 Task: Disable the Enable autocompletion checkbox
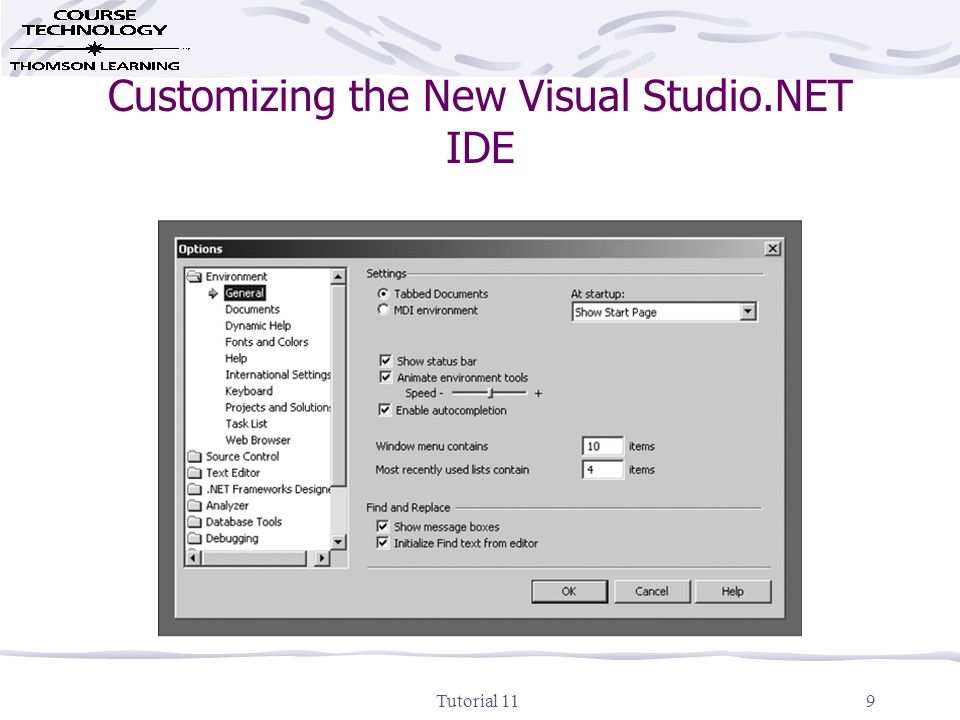click(384, 410)
